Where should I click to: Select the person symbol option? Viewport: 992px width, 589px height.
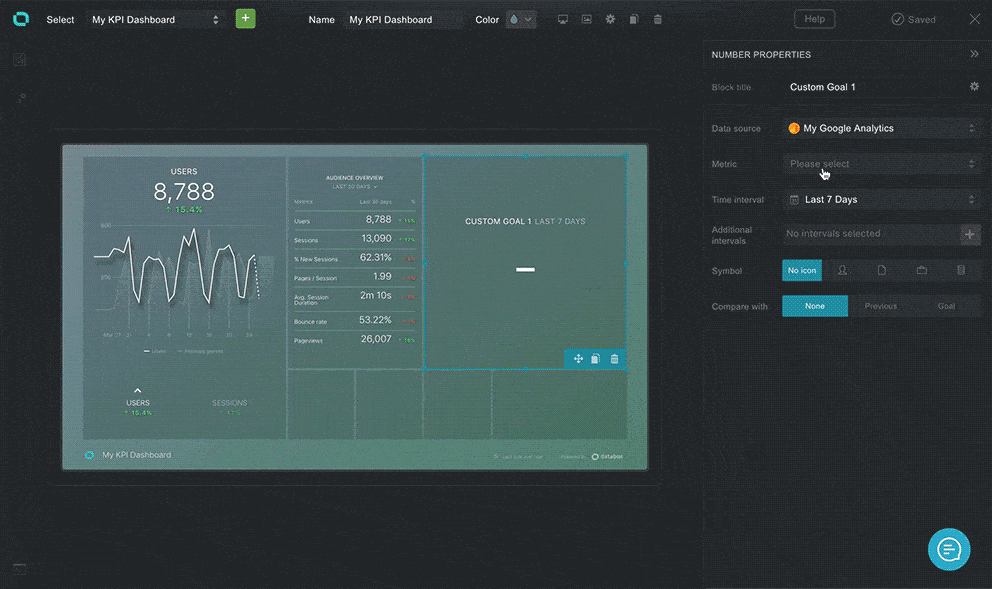[842, 270]
